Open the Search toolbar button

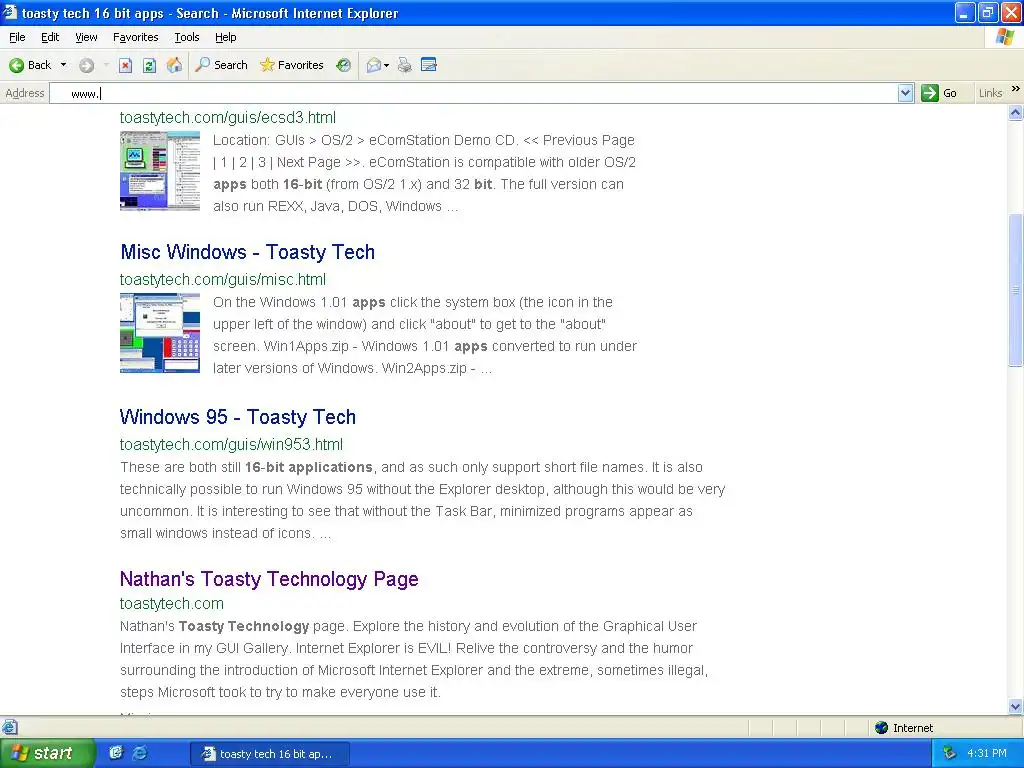pos(222,65)
